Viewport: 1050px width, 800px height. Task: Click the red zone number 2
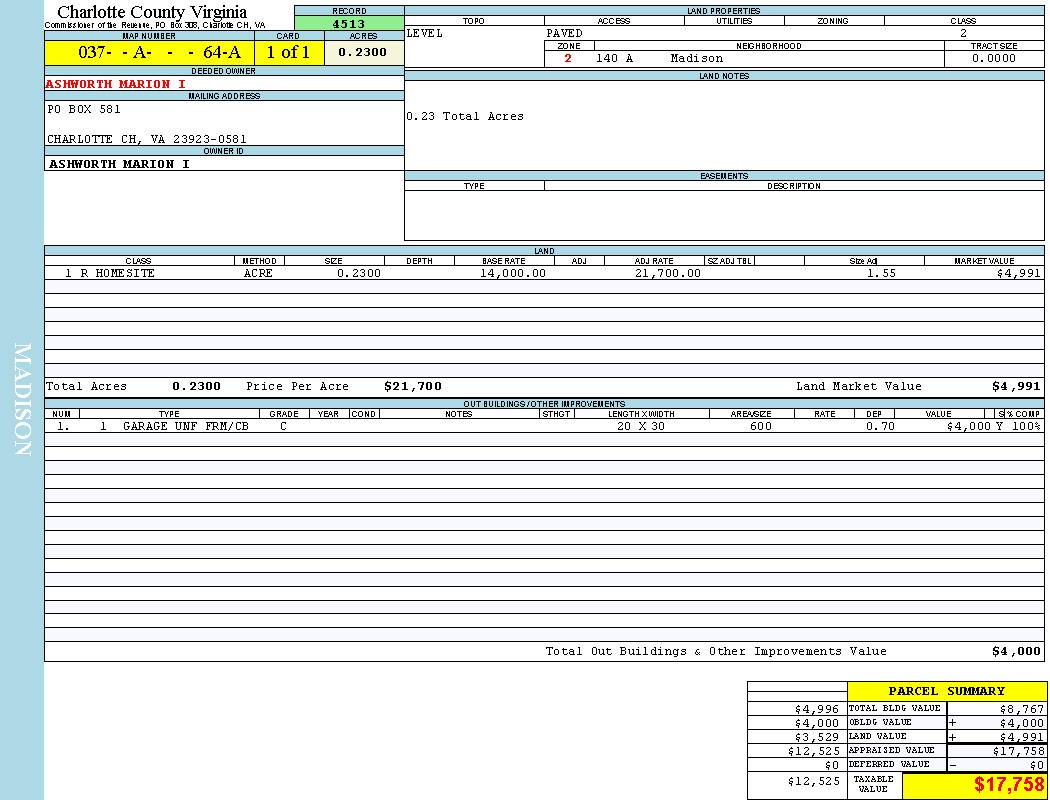tap(568, 59)
